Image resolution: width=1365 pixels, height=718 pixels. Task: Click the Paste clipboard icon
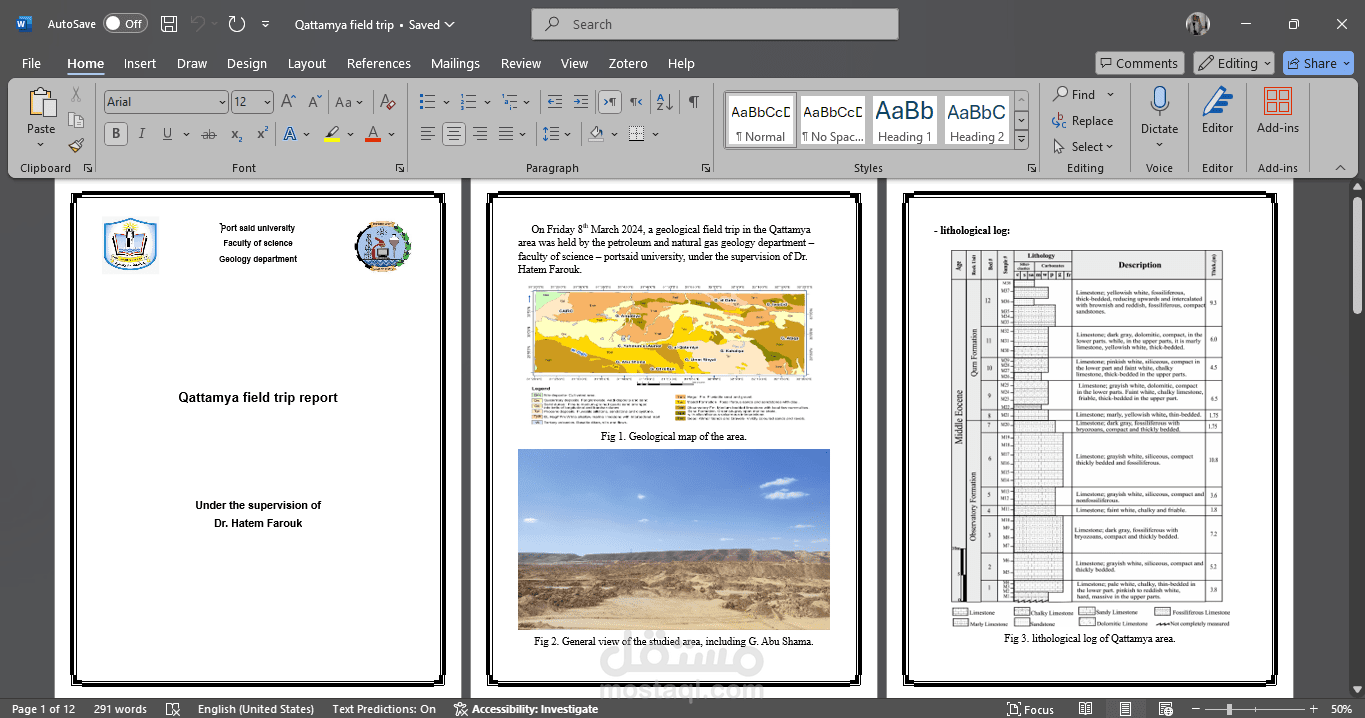42,103
